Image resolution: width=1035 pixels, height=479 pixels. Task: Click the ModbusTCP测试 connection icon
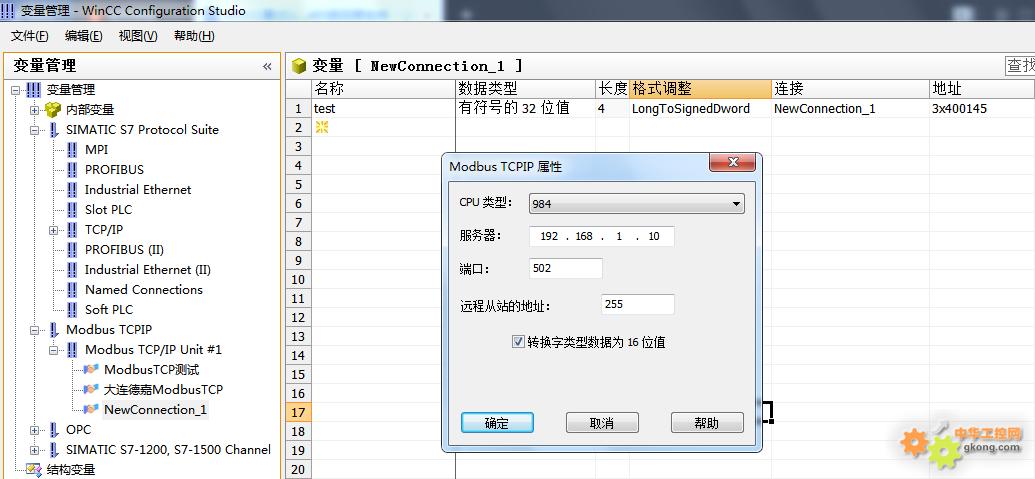coord(91,369)
